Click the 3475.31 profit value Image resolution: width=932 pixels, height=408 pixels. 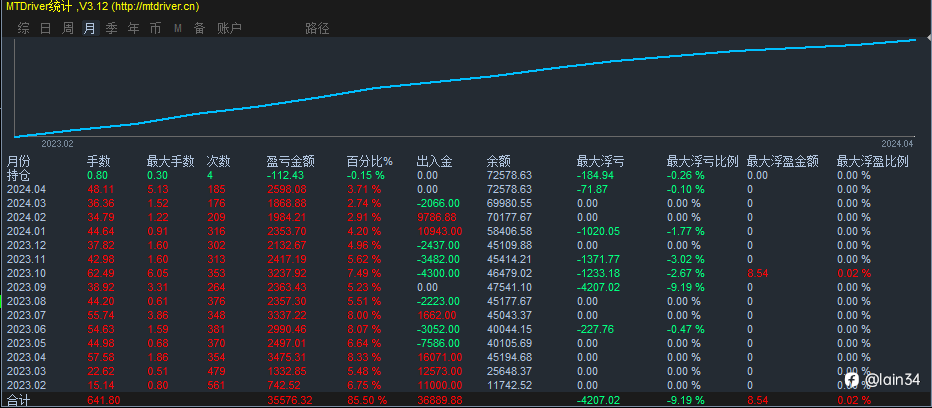[x=287, y=357]
